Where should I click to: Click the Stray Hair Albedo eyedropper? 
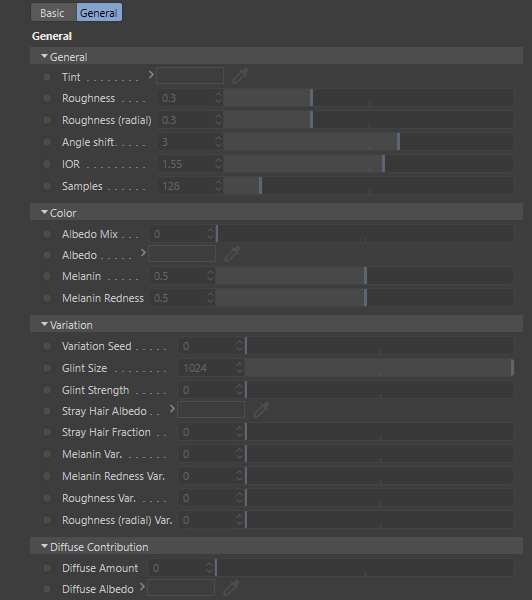click(x=261, y=410)
